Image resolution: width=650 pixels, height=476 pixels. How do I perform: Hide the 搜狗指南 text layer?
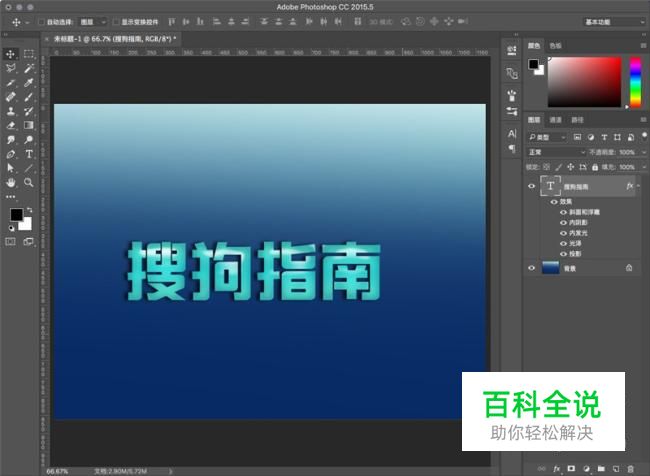[531, 186]
